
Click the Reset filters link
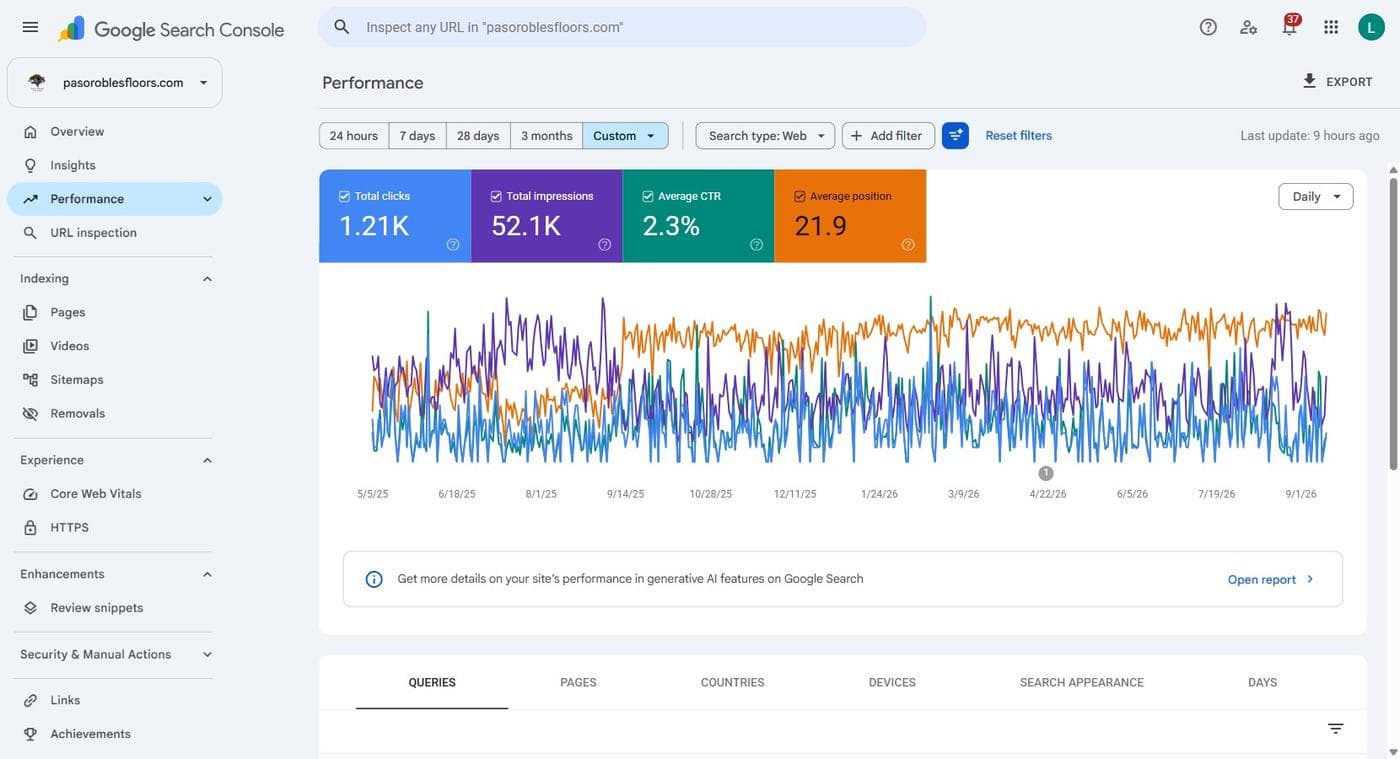coord(1018,135)
